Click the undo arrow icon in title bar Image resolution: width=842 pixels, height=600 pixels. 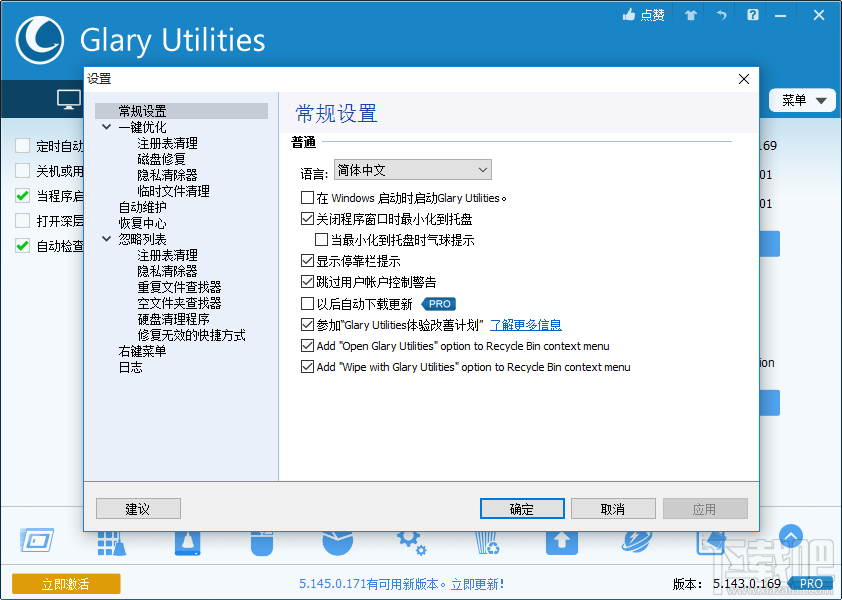721,15
